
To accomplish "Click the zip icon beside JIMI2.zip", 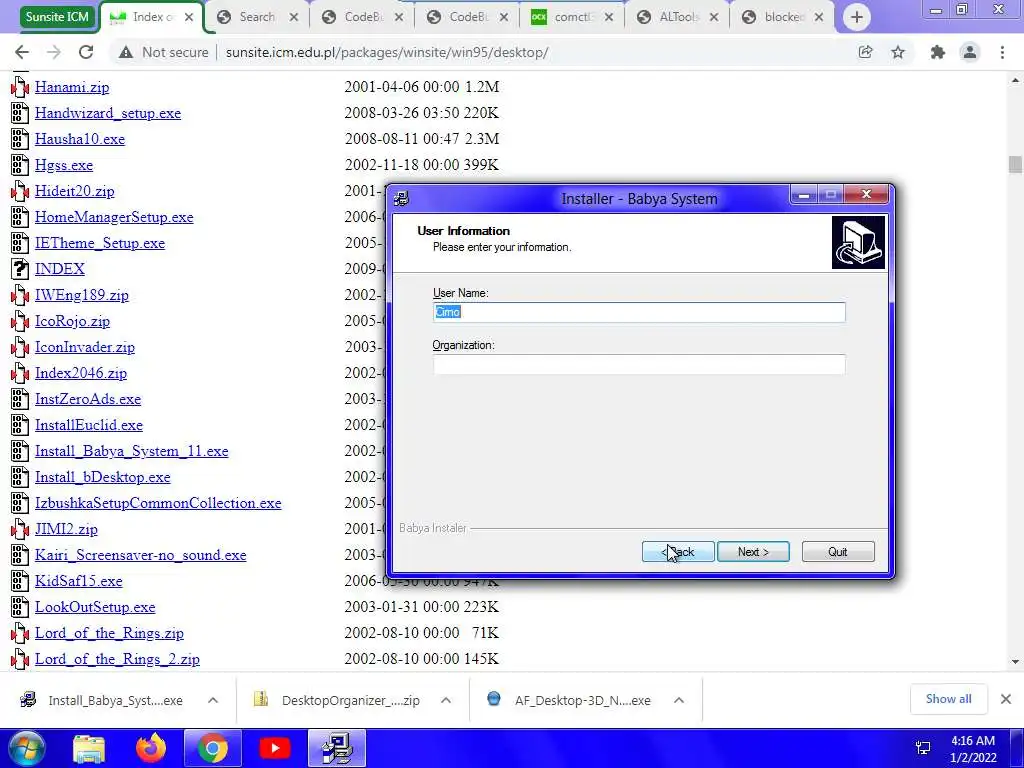I will (20, 529).
